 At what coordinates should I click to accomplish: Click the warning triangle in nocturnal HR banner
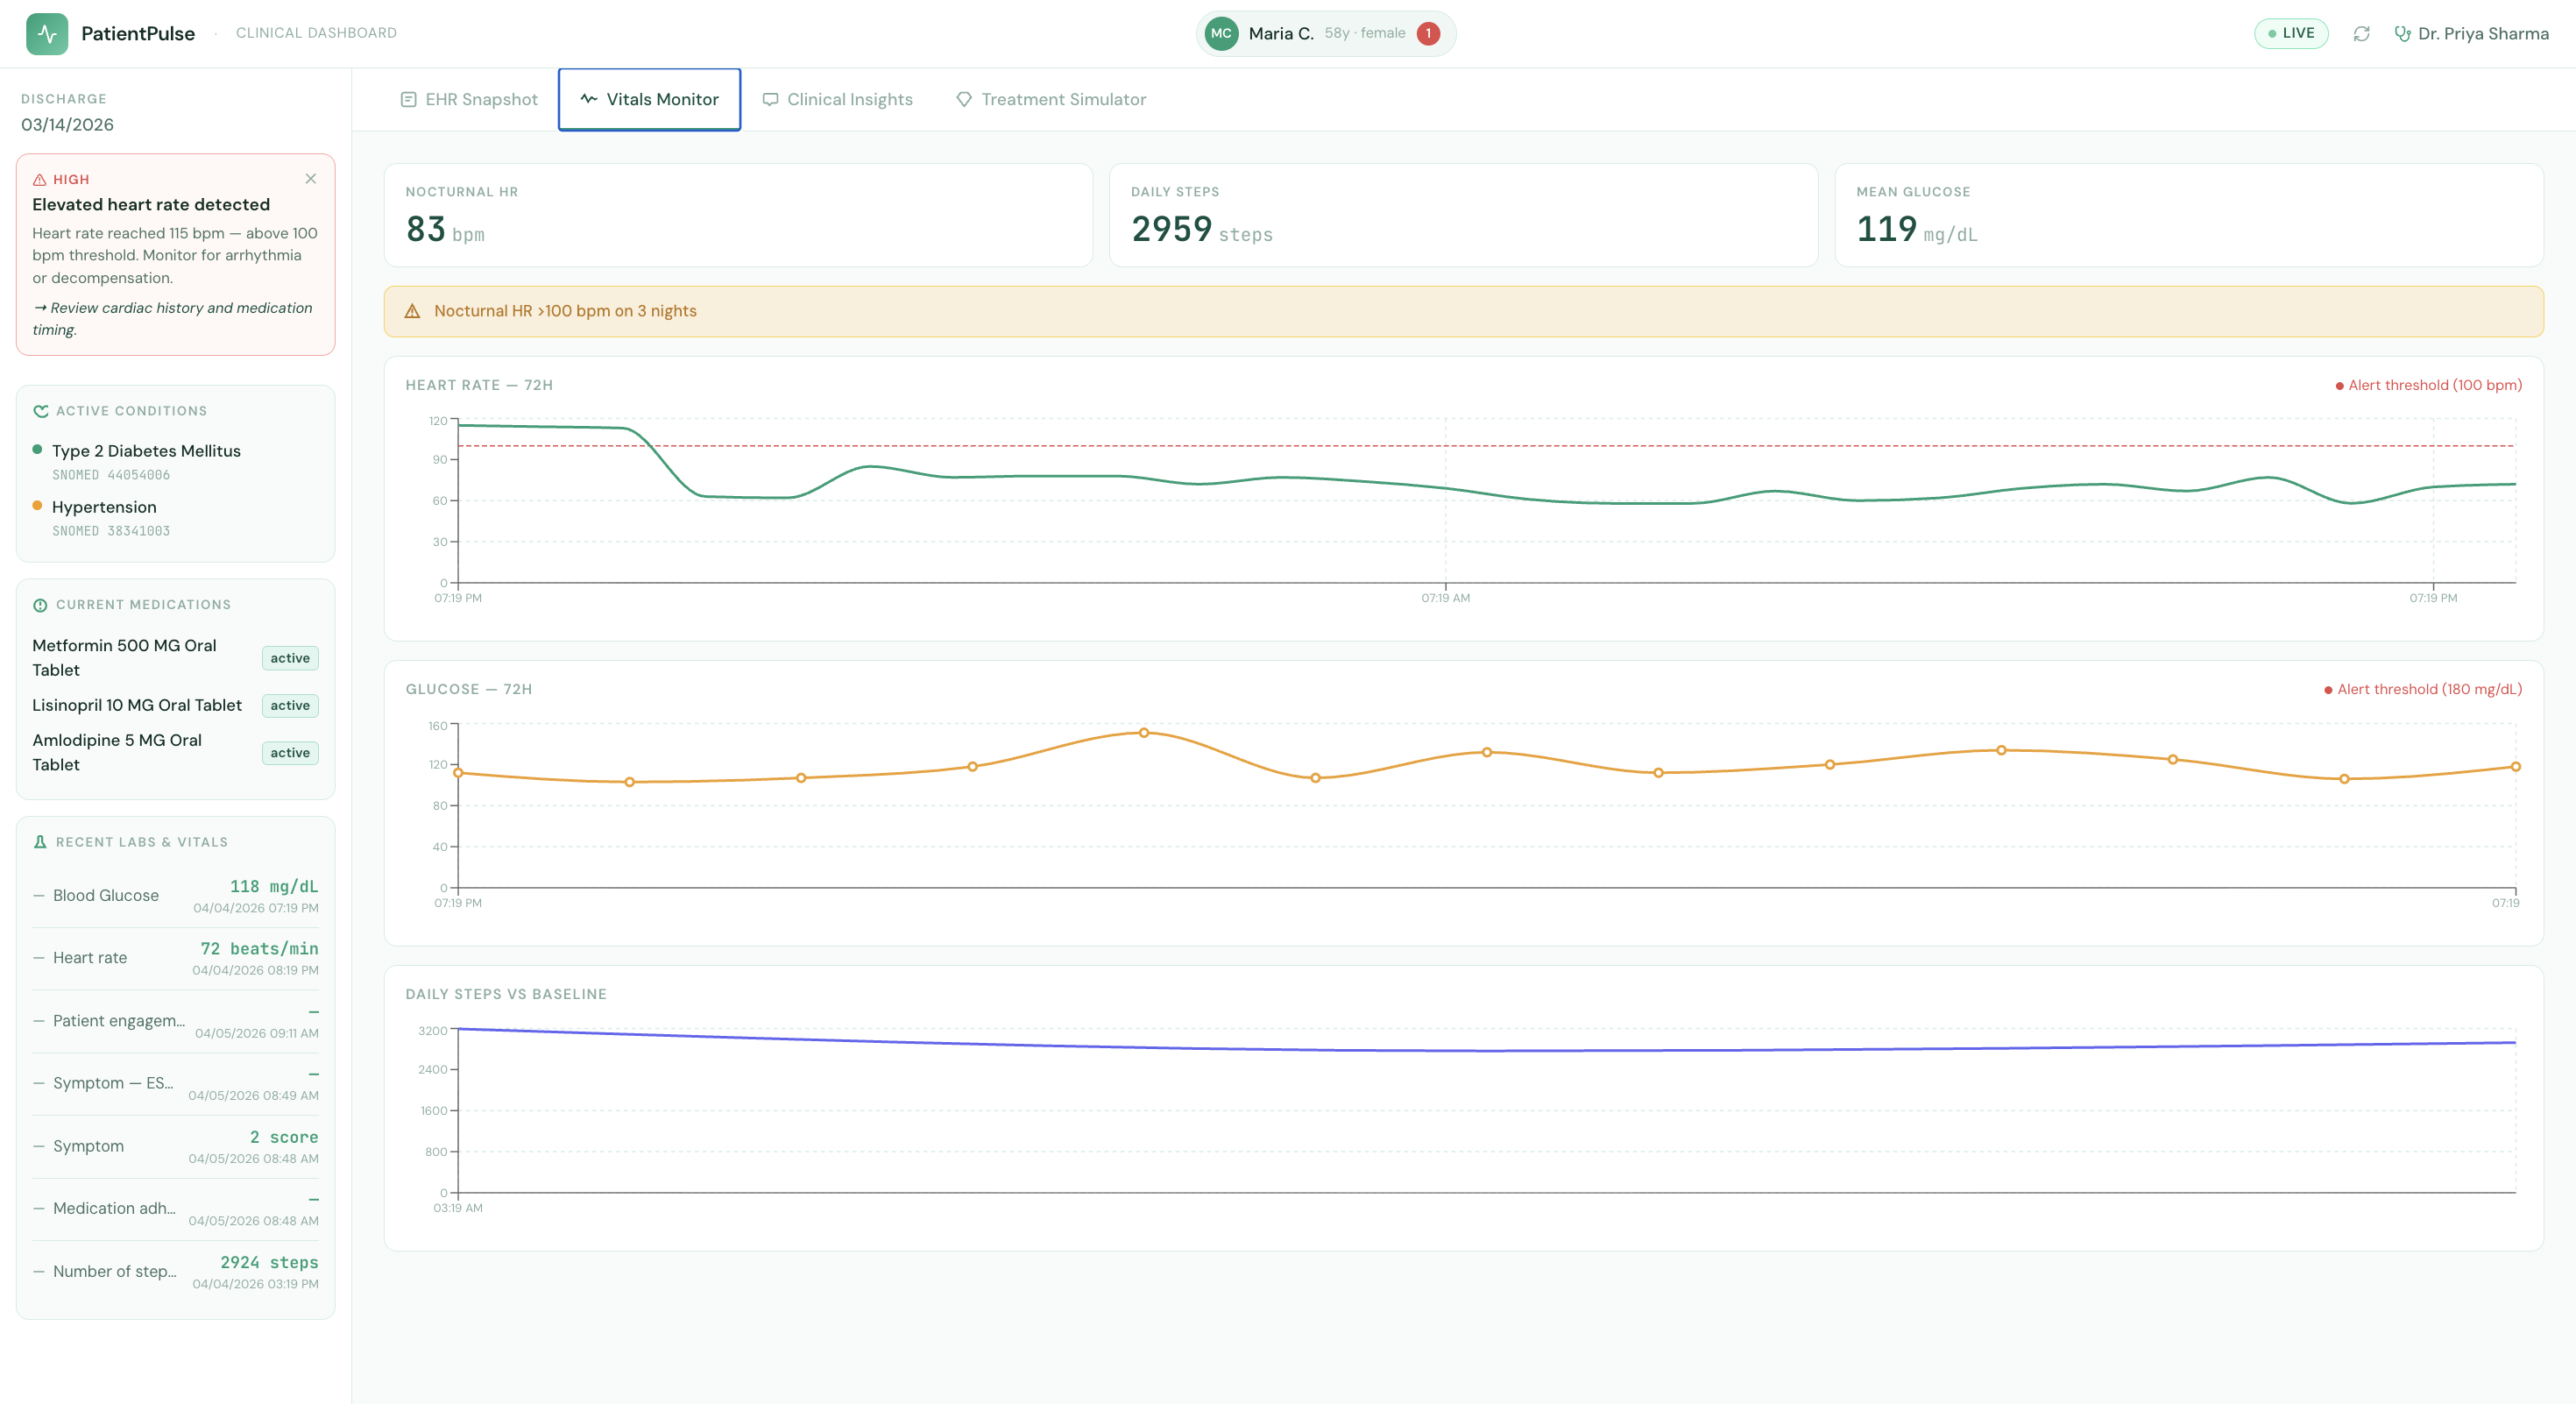click(x=412, y=312)
